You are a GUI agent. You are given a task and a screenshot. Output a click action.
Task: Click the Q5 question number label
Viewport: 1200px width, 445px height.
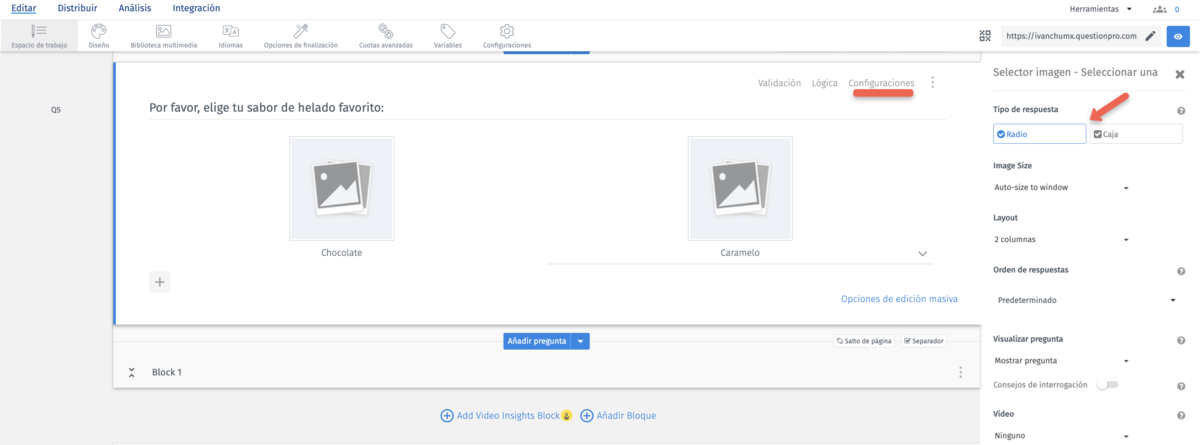pos(56,110)
